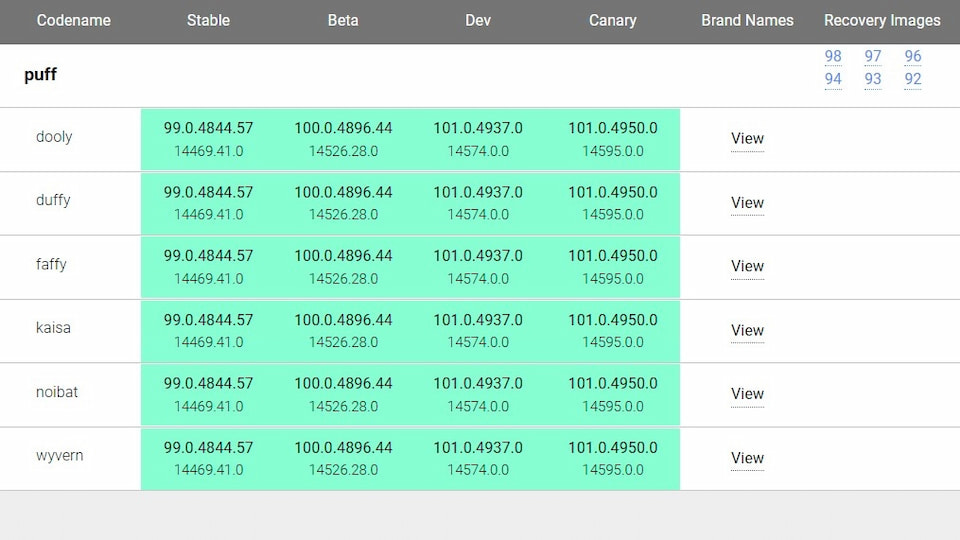
Task: Click dooly Dev version 101.0.4937.0
Action: 478,128
